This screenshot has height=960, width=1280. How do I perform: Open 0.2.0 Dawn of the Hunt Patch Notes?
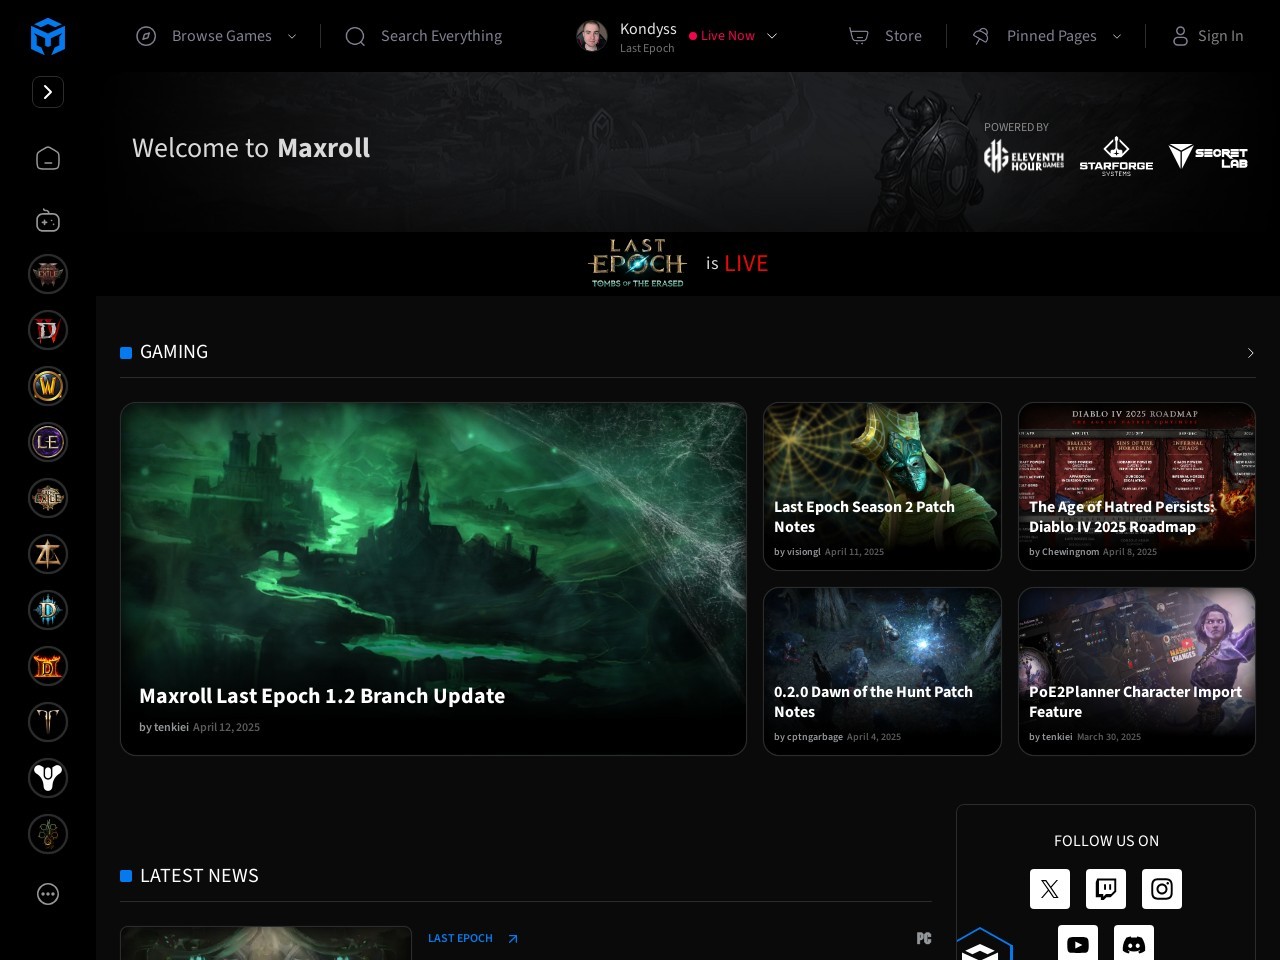click(882, 671)
